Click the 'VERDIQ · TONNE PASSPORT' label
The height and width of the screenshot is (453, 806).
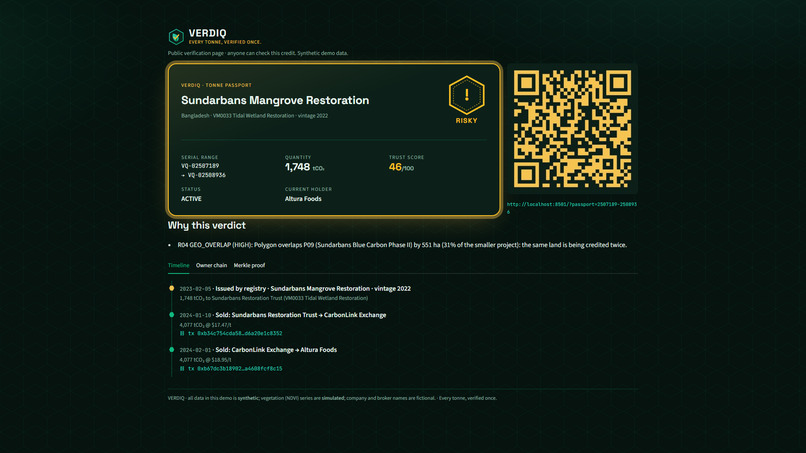click(216, 85)
